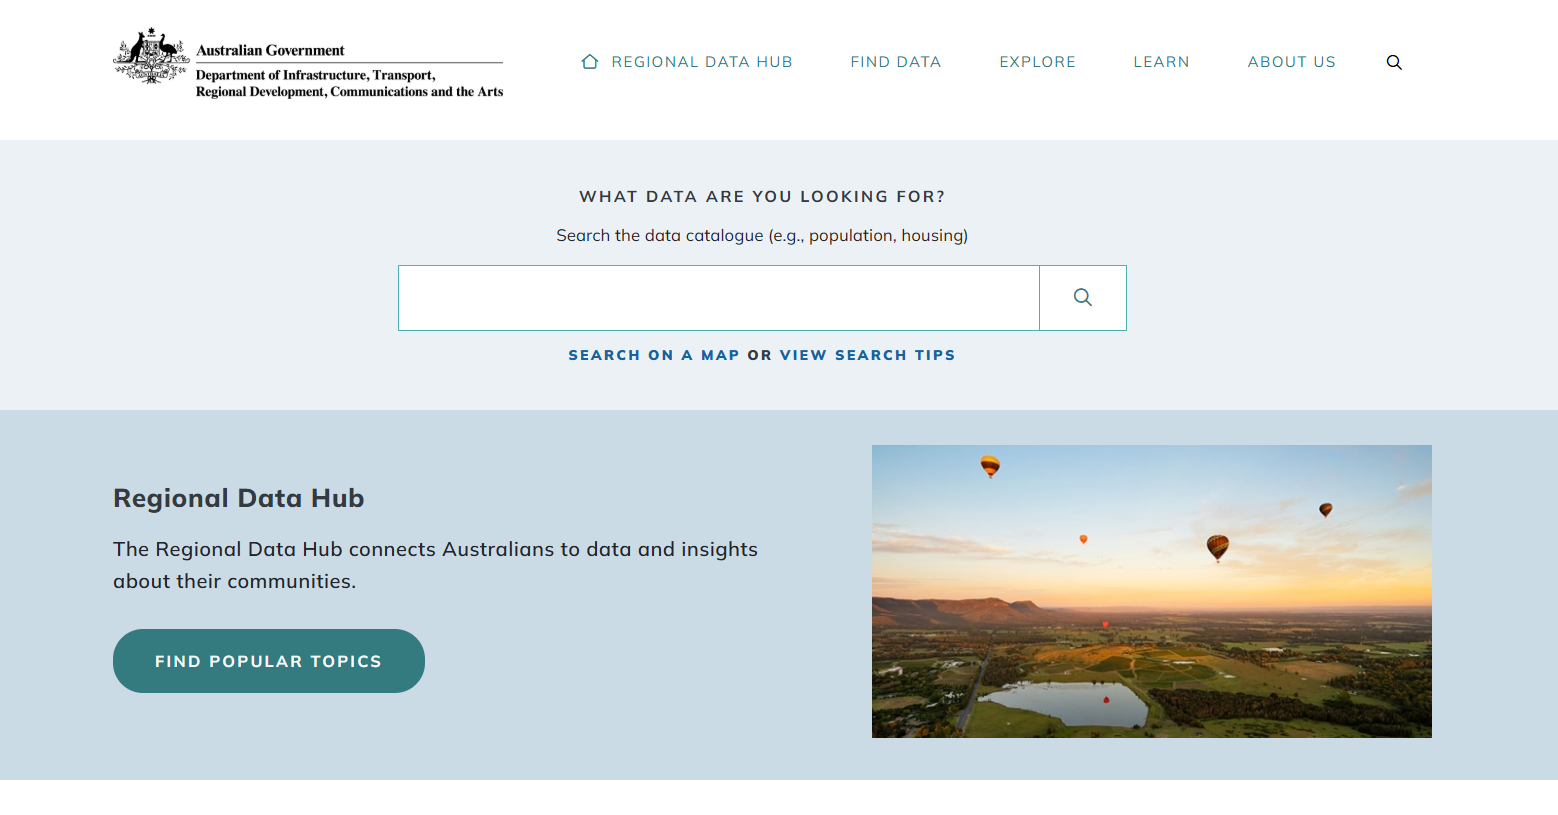Click the home icon beside Regional Data Hub
The height and width of the screenshot is (815, 1558).
589,61
